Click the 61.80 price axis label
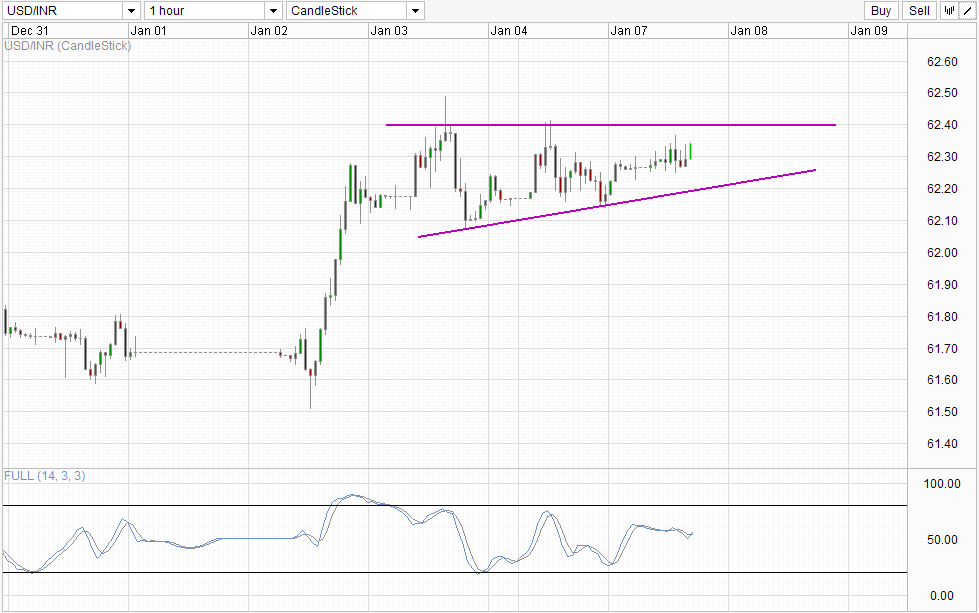Screen dimensions: 979x613 click(x=942, y=316)
